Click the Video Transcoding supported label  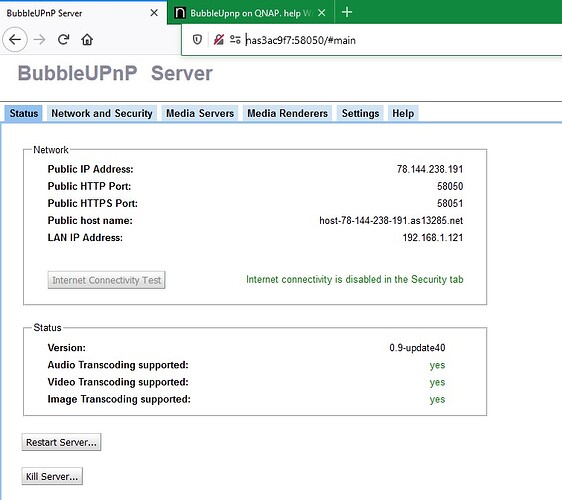point(118,382)
